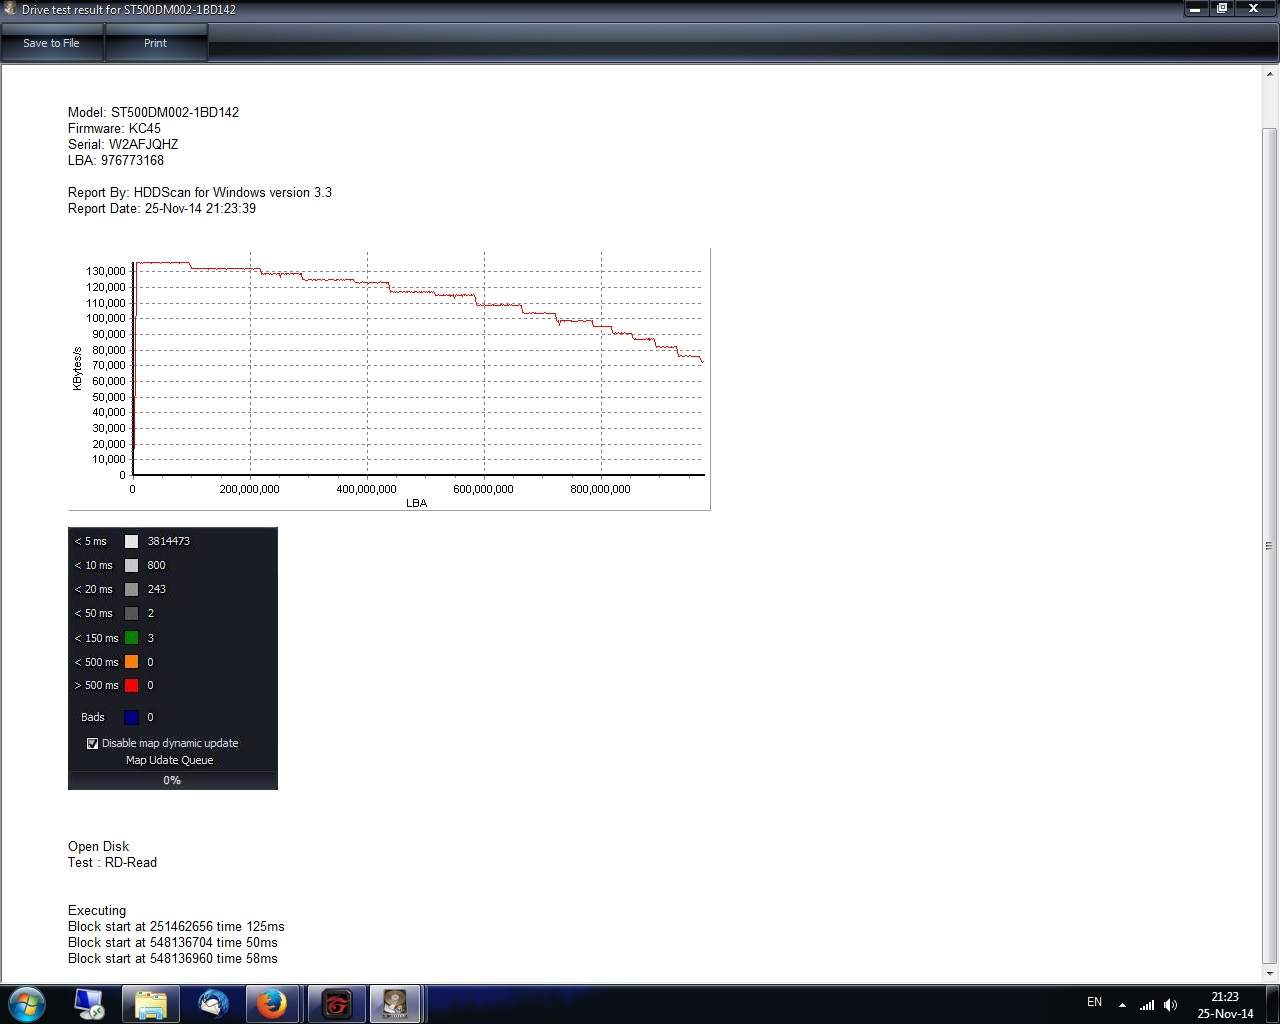Click the dark gray < 50 ms swatch
1280x1024 pixels.
pyautogui.click(x=131, y=613)
